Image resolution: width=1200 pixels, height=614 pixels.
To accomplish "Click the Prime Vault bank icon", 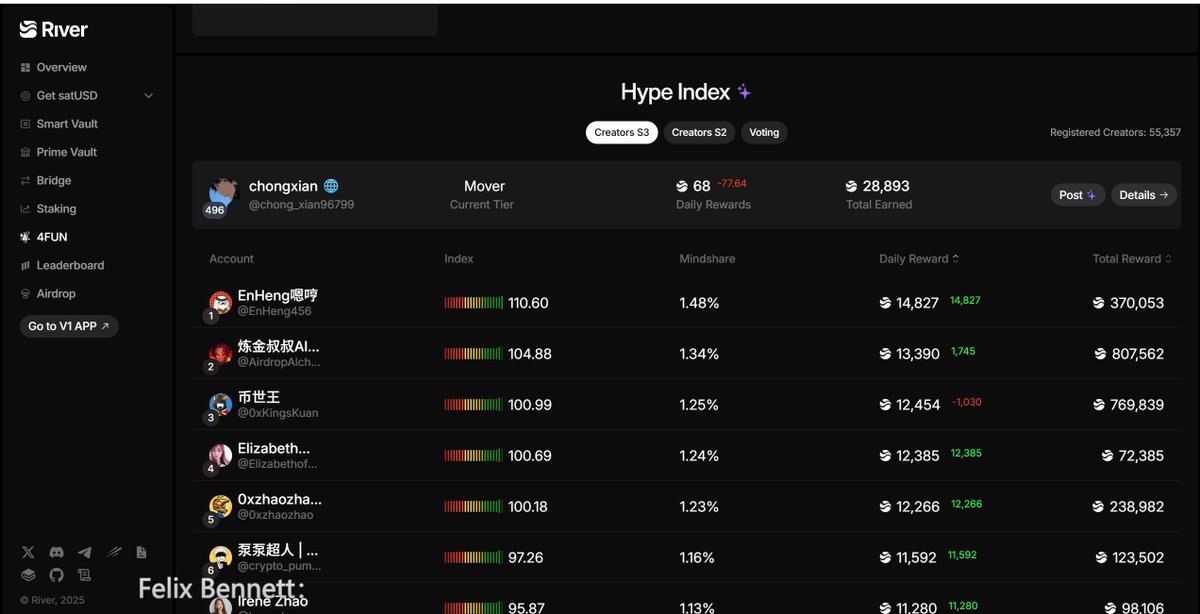I will [x=26, y=152].
